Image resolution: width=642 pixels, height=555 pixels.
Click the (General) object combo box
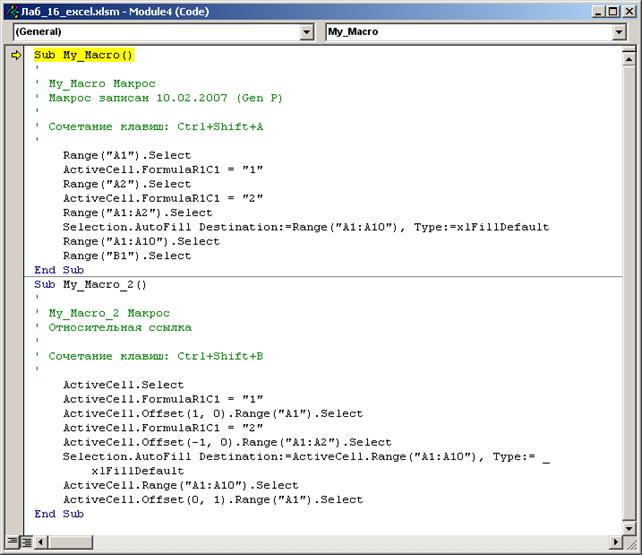pos(163,32)
